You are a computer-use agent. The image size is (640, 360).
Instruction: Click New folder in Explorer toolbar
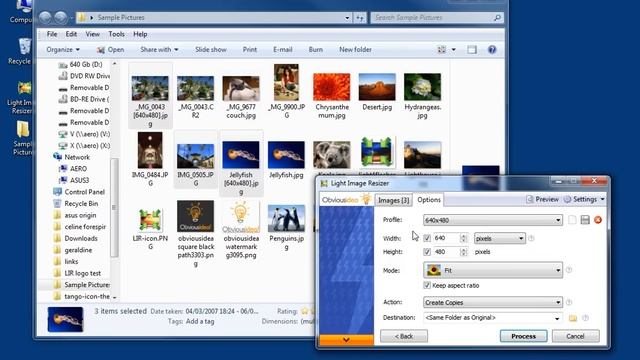[x=355, y=50]
